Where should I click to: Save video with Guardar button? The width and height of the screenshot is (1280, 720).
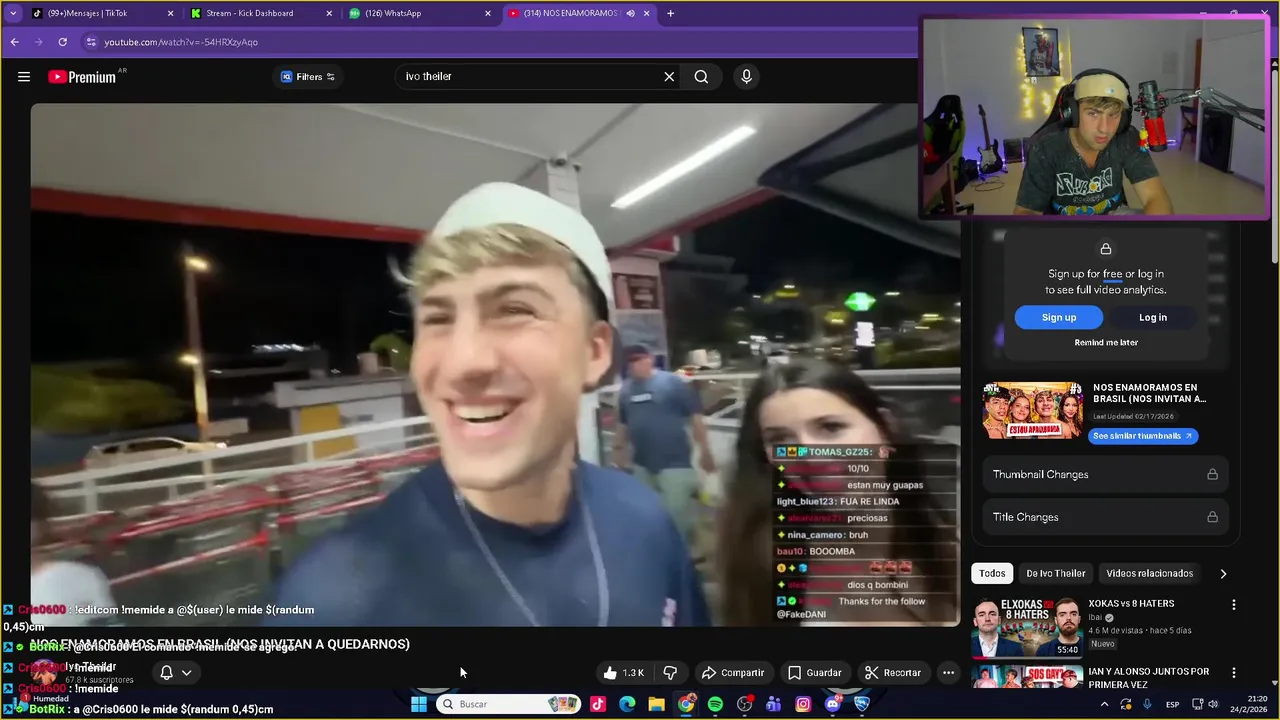pyautogui.click(x=814, y=673)
